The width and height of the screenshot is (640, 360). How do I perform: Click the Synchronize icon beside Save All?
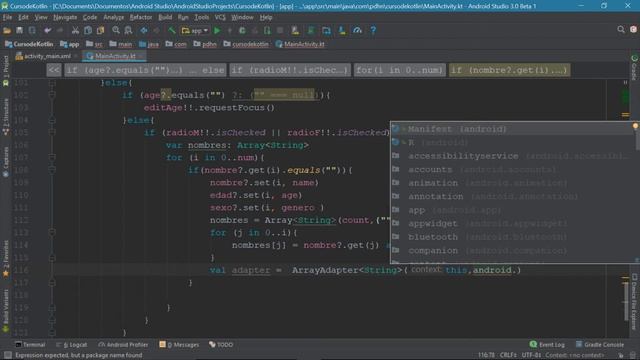click(32, 31)
